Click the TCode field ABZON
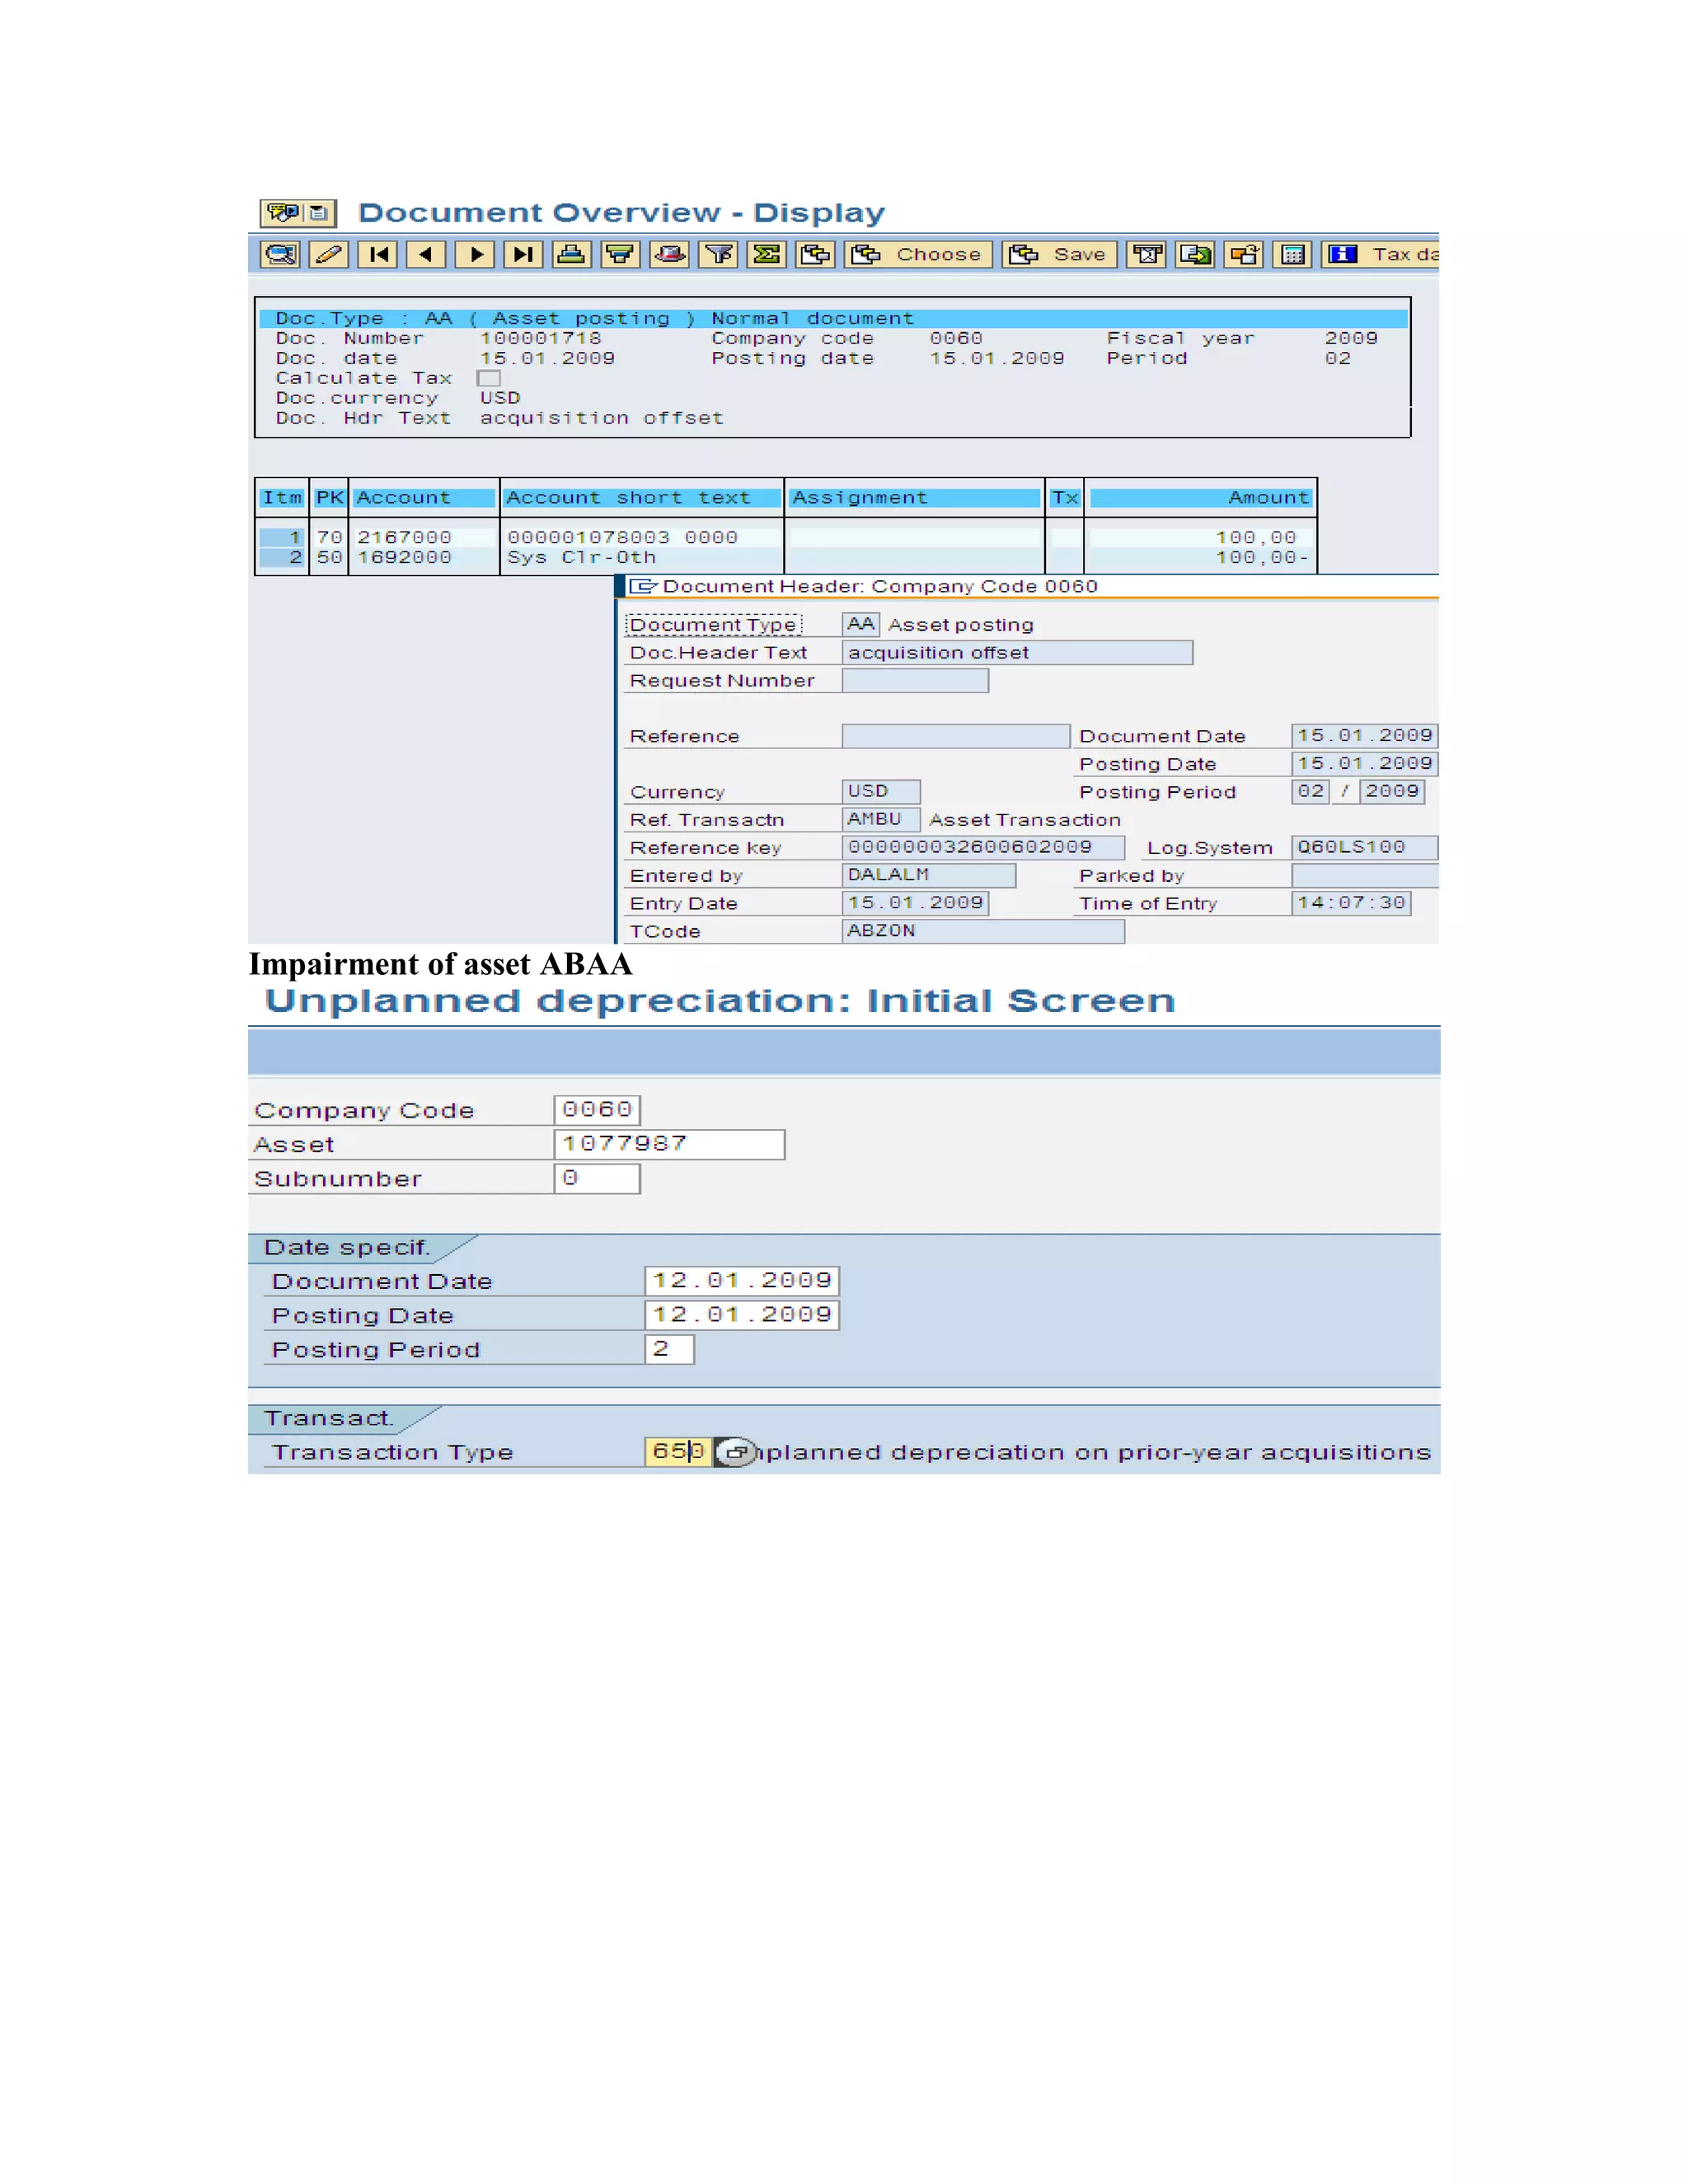This screenshot has height=2184, width=1688. coord(983,931)
